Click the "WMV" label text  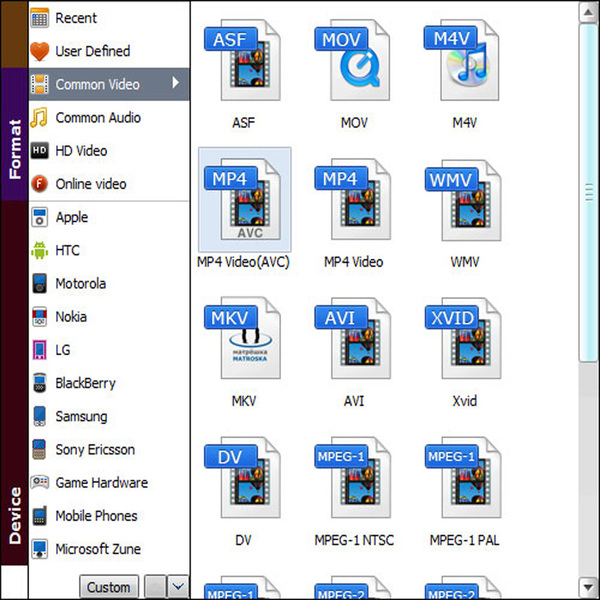pyautogui.click(x=465, y=262)
